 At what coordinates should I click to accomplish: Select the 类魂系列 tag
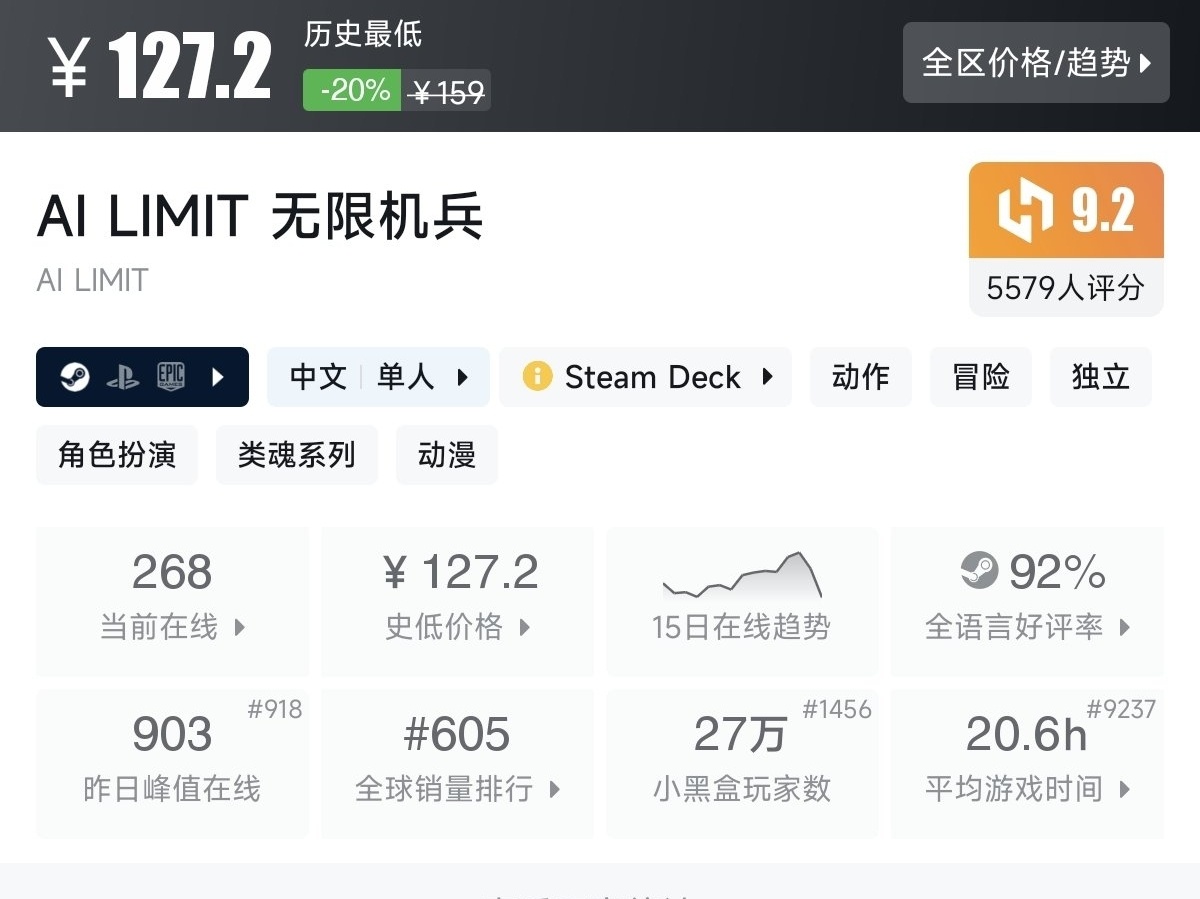pyautogui.click(x=297, y=455)
